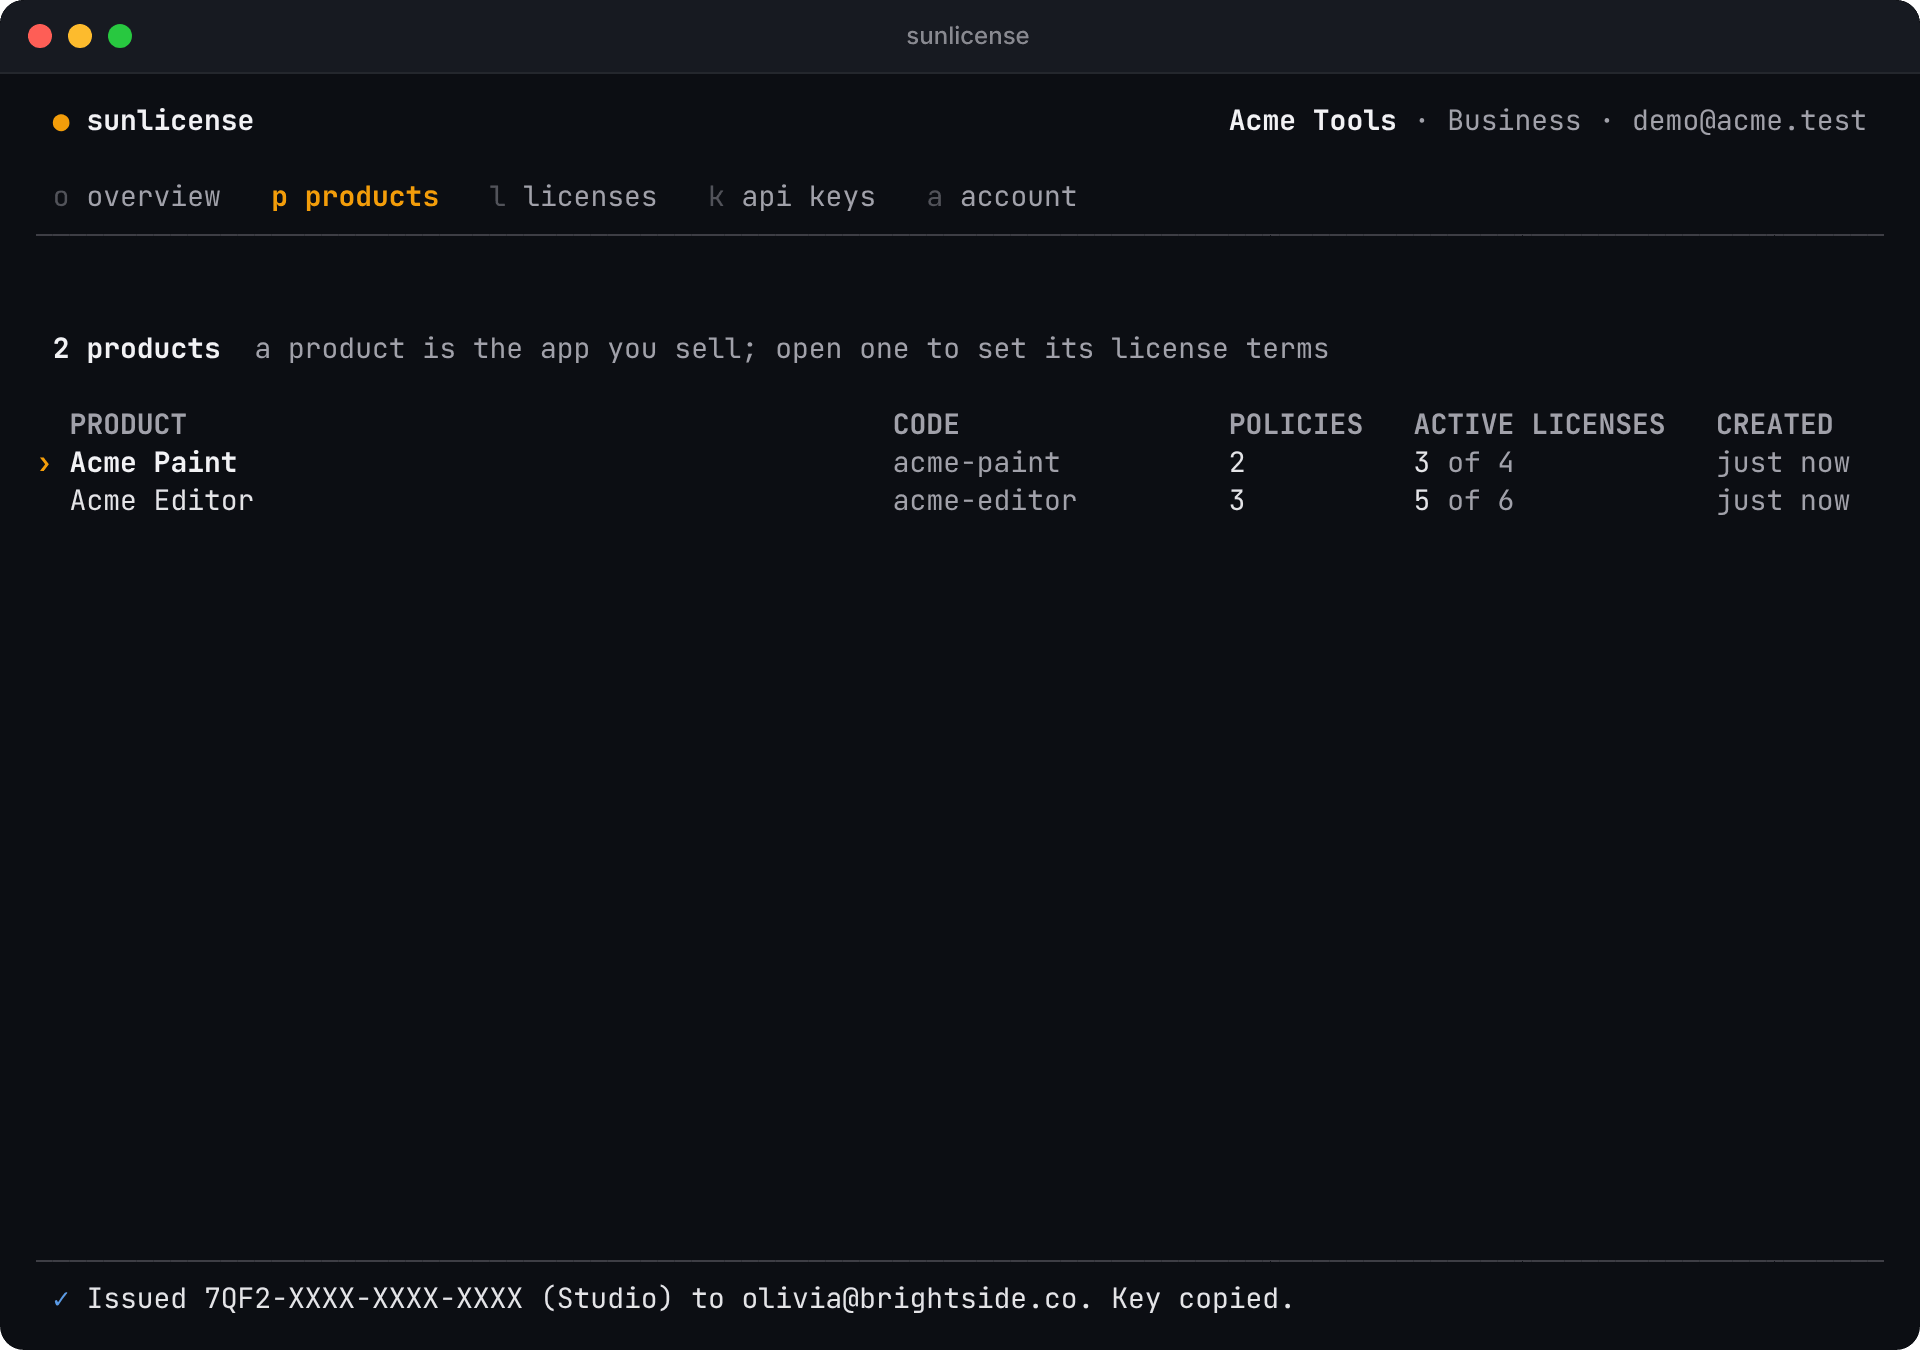The image size is (1920, 1350).
Task: Click the policies count for Acme Editor
Action: (1237, 501)
